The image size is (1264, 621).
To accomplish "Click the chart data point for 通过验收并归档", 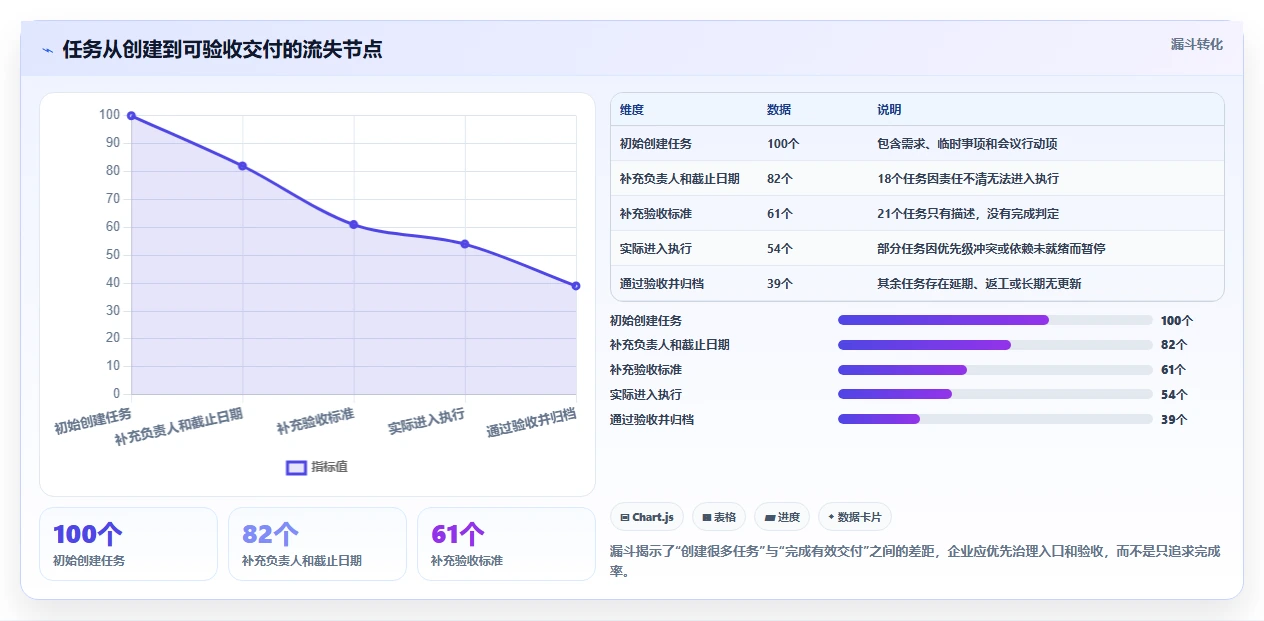I will pyautogui.click(x=576, y=286).
